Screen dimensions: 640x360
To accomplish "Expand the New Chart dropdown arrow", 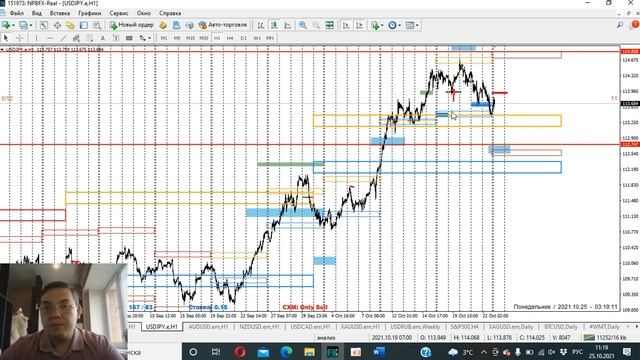I will [x=13, y=25].
